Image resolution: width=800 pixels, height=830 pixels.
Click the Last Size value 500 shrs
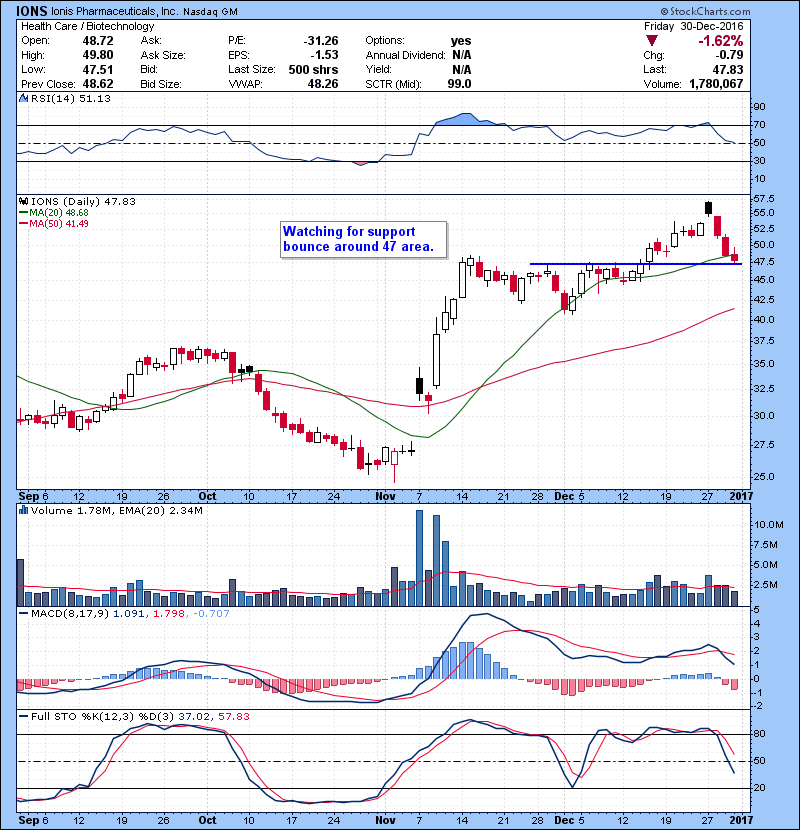pos(313,69)
